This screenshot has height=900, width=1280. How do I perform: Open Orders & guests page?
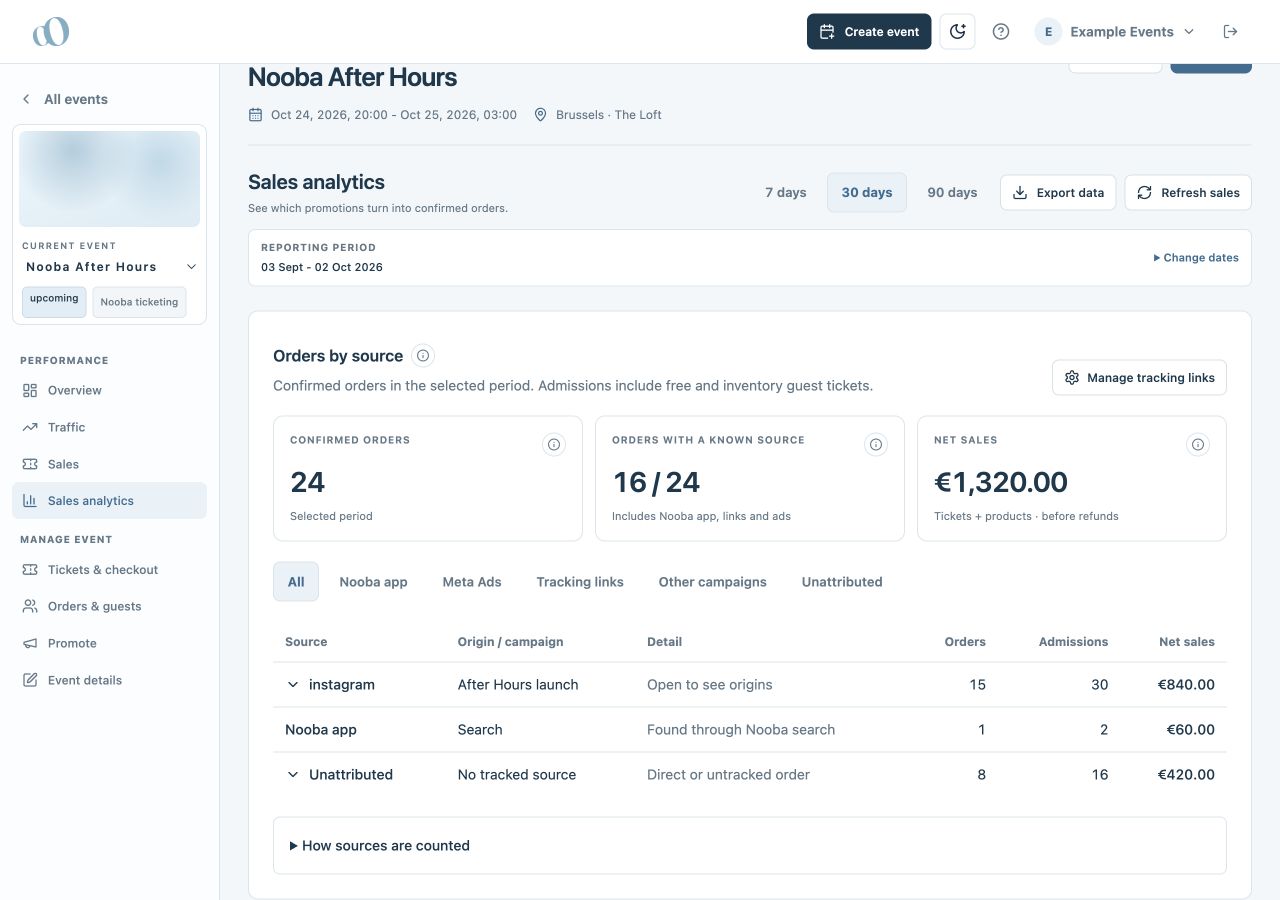pos(109,606)
